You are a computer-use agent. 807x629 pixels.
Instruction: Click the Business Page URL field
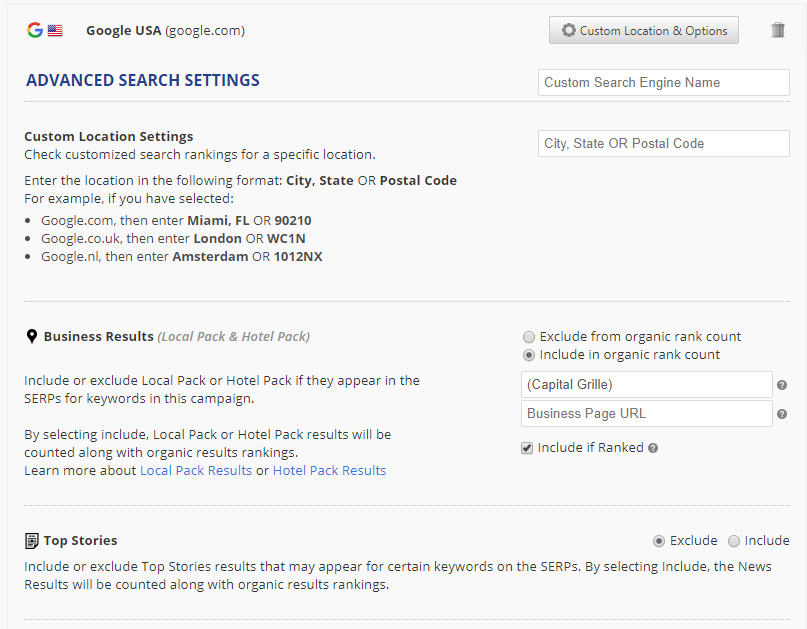(646, 414)
